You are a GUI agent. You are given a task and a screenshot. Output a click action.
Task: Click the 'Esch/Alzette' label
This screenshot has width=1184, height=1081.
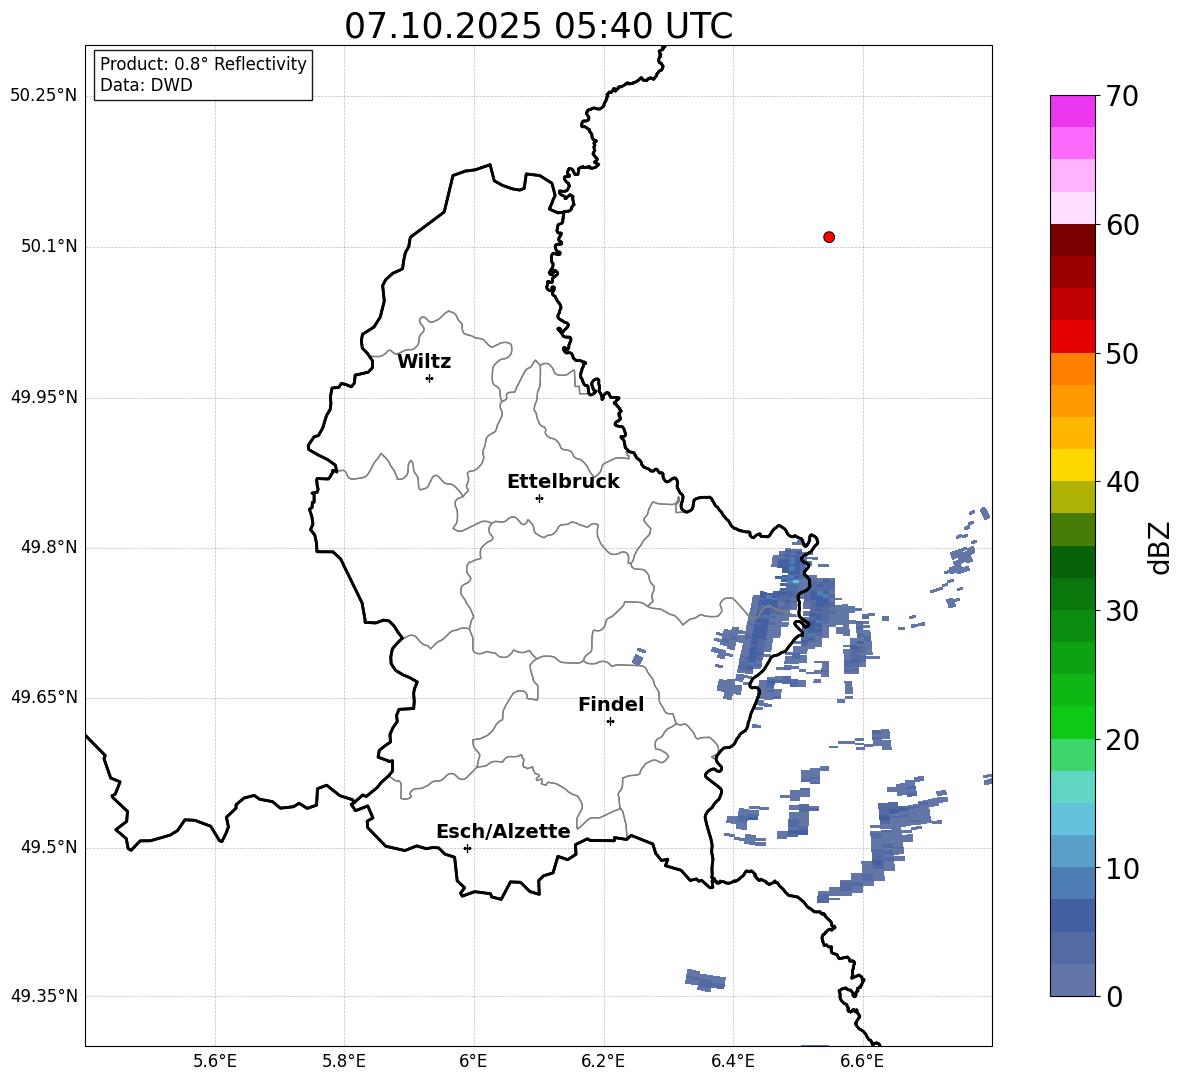(x=503, y=831)
